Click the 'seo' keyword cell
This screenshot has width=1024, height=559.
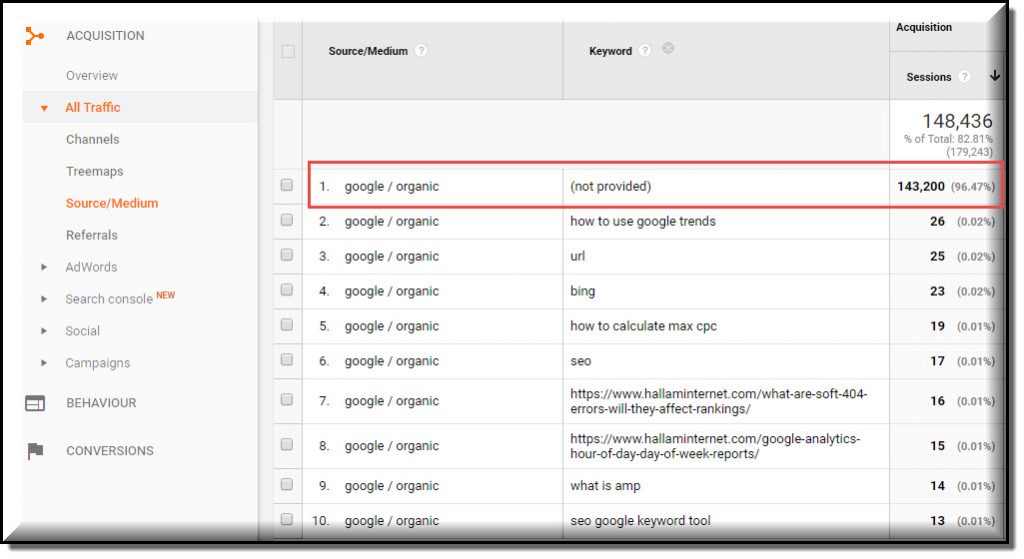581,361
